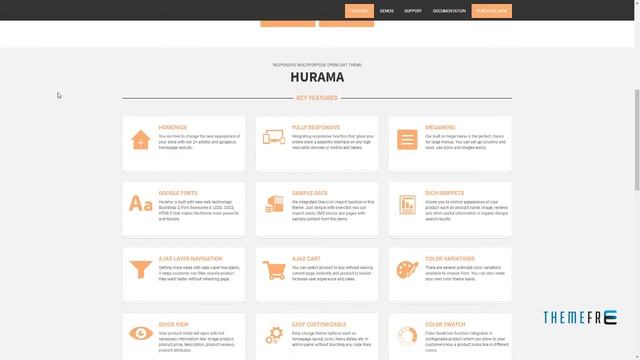
Task: Click the Color Variations palette icon
Action: pyautogui.click(x=407, y=270)
